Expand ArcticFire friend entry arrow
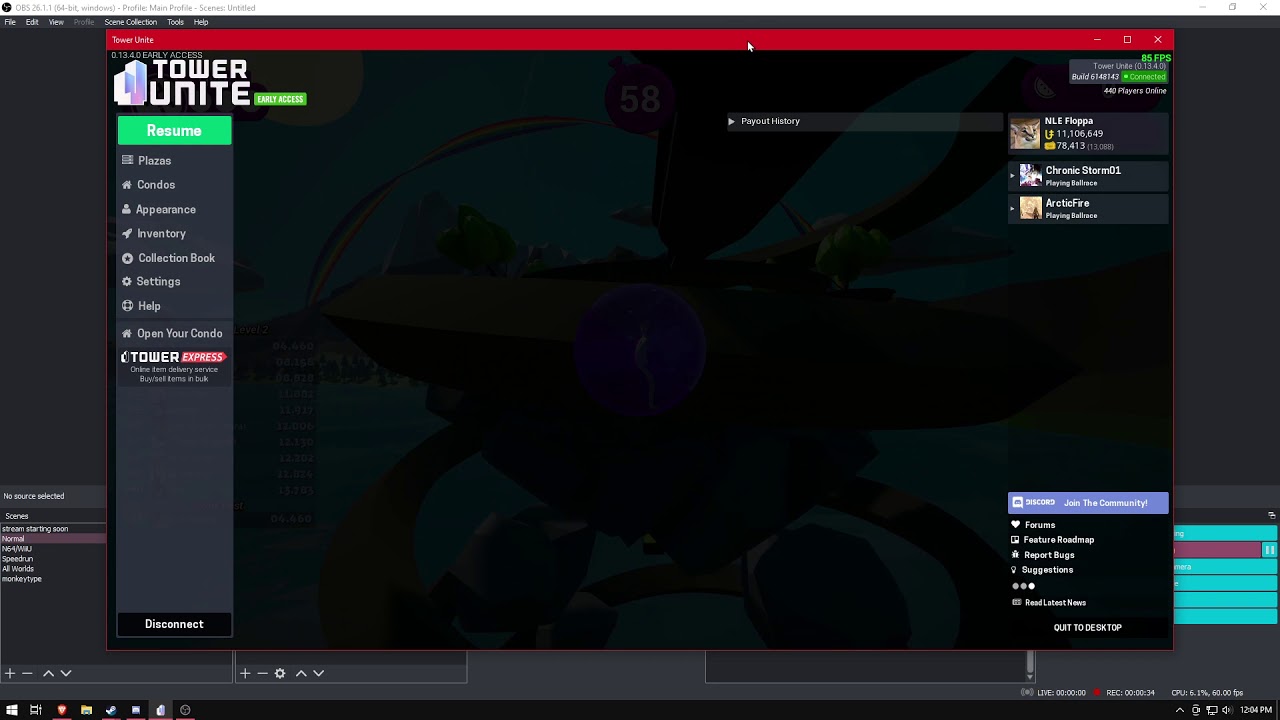The height and width of the screenshot is (720, 1280). [1012, 208]
